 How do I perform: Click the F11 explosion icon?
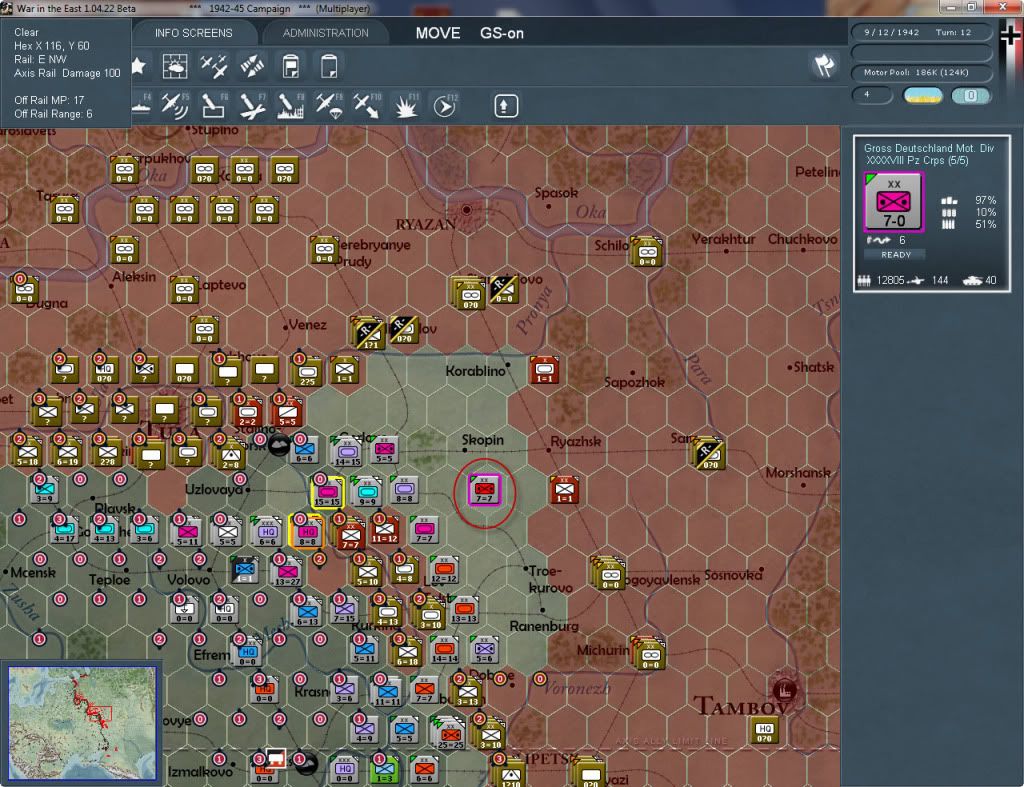tap(406, 106)
